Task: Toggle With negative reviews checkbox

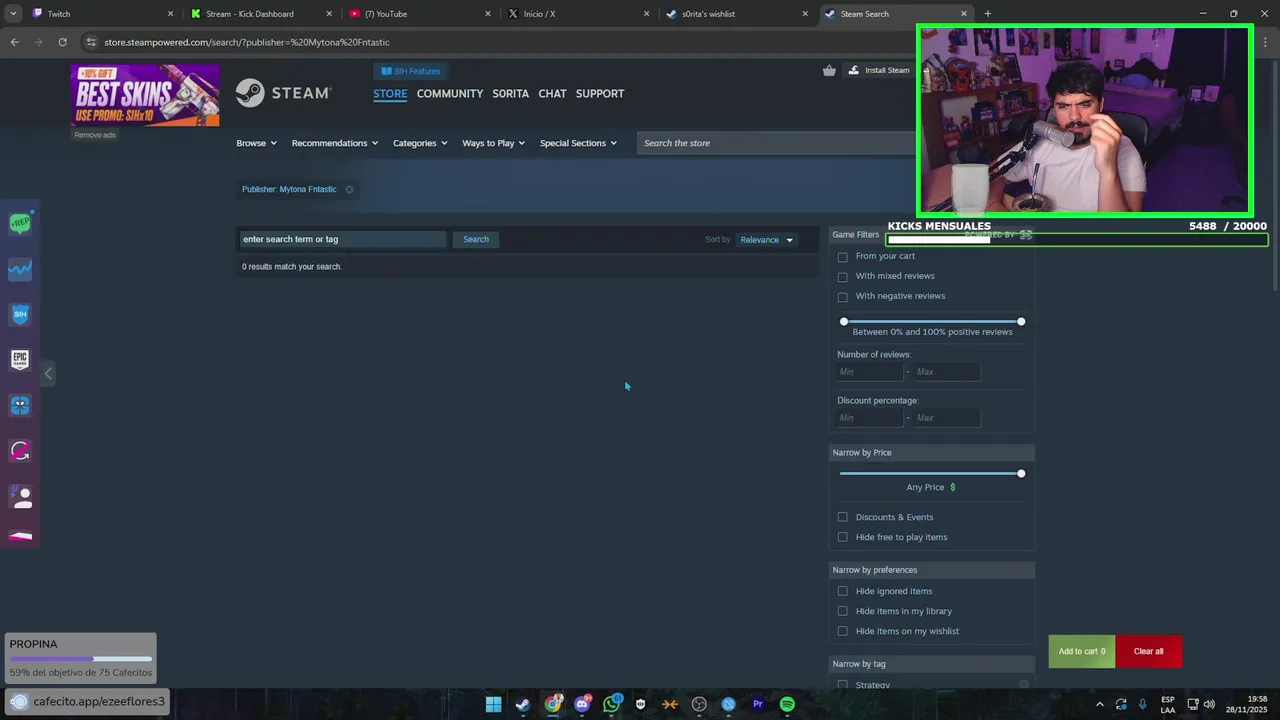Action: click(843, 297)
